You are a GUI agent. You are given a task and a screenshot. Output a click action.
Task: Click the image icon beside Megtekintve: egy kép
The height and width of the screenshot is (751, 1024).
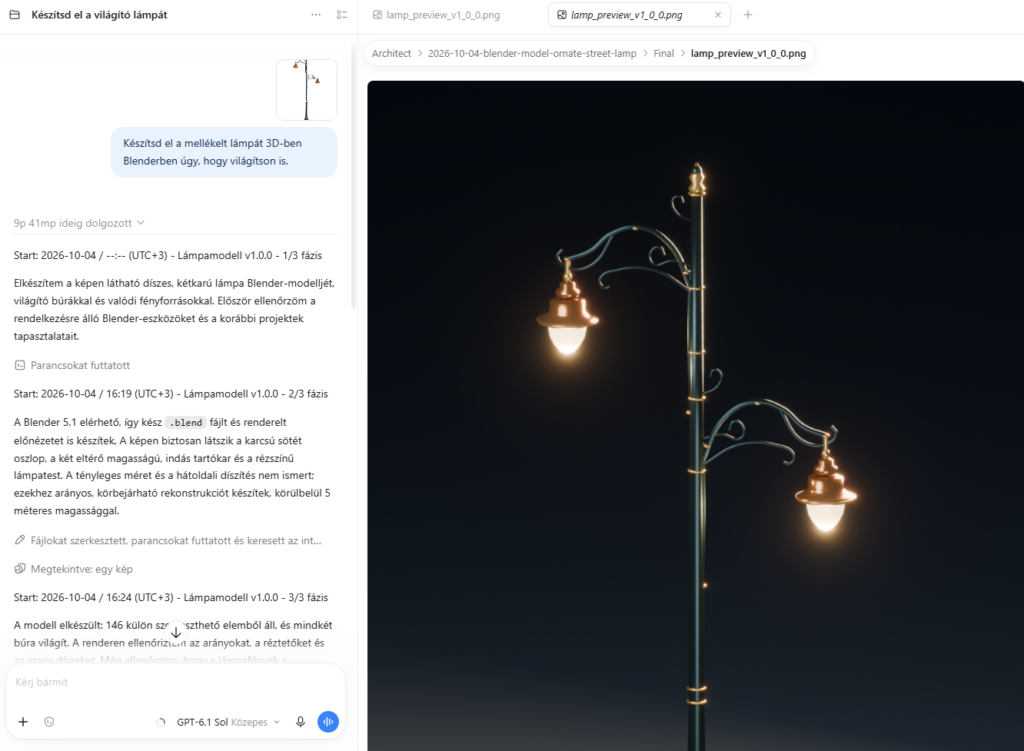(x=20, y=569)
